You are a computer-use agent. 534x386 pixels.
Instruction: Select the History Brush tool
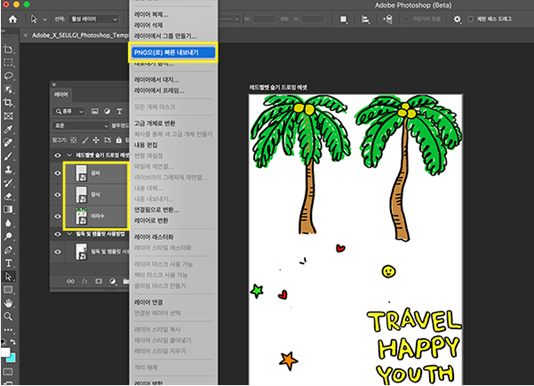pyautogui.click(x=9, y=183)
